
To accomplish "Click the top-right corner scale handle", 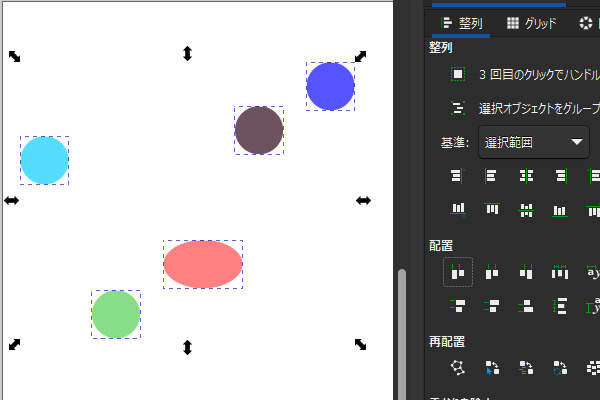I will tap(360, 57).
